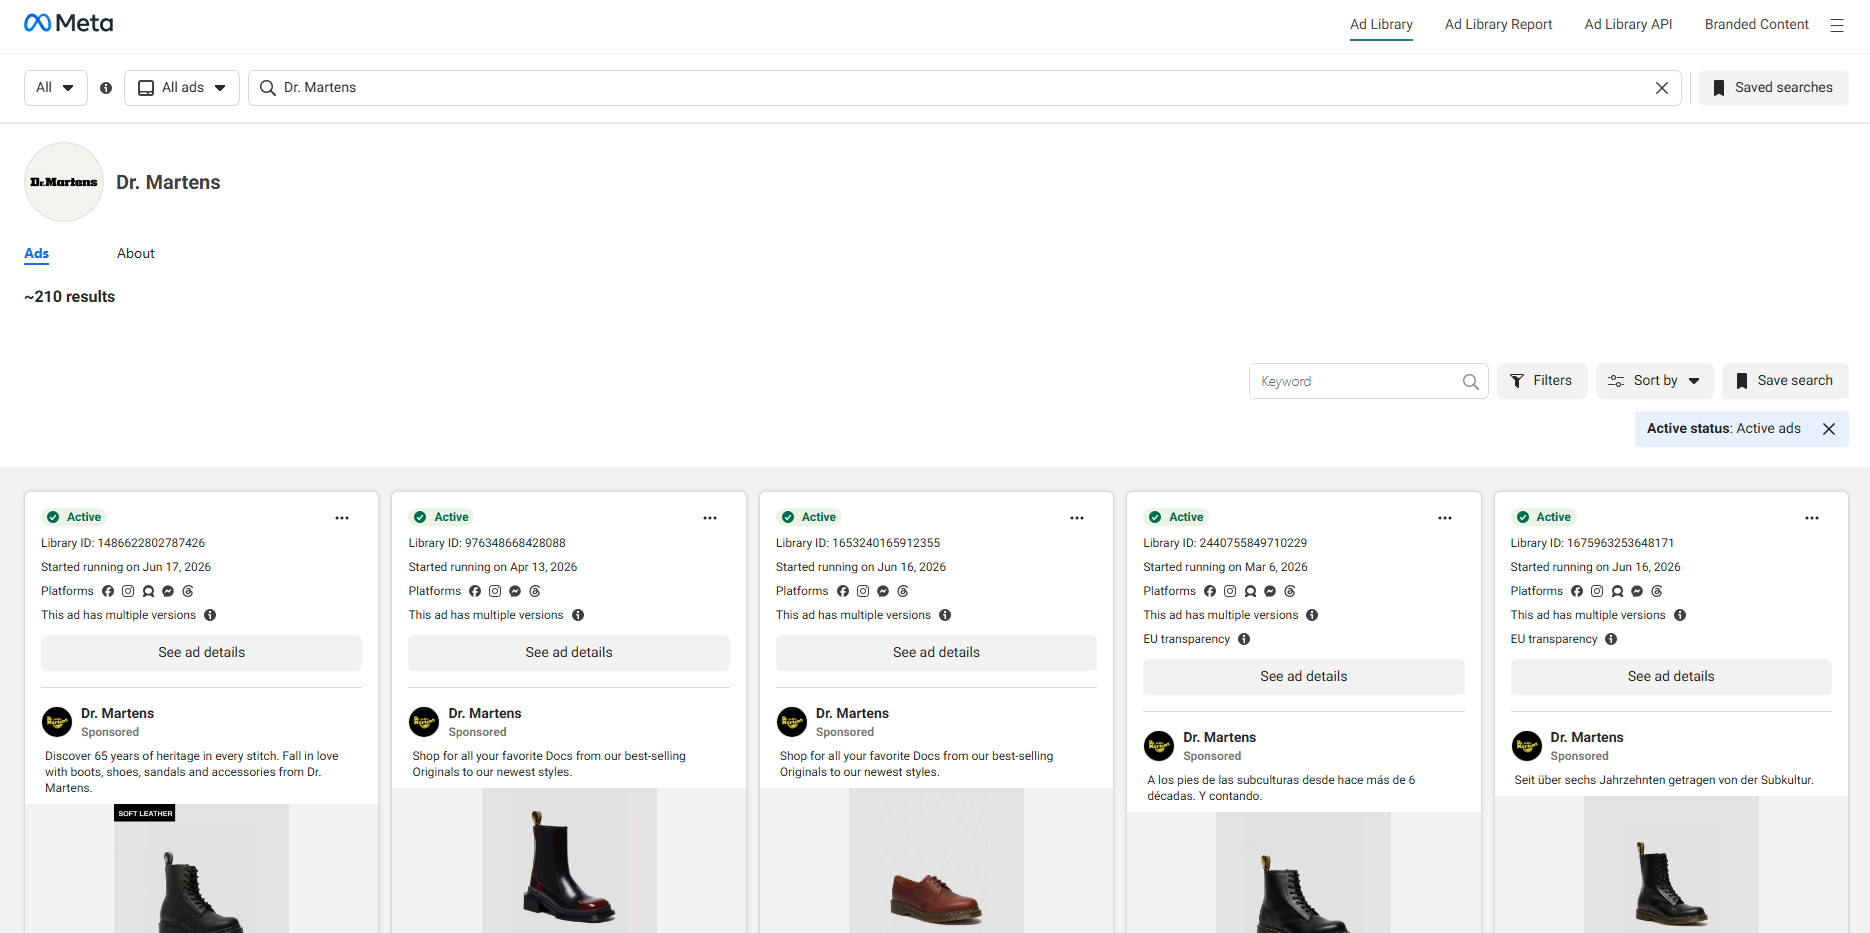Click Dr. Martens name on Spanish ad post
The image size is (1870, 933).
coord(1219,738)
